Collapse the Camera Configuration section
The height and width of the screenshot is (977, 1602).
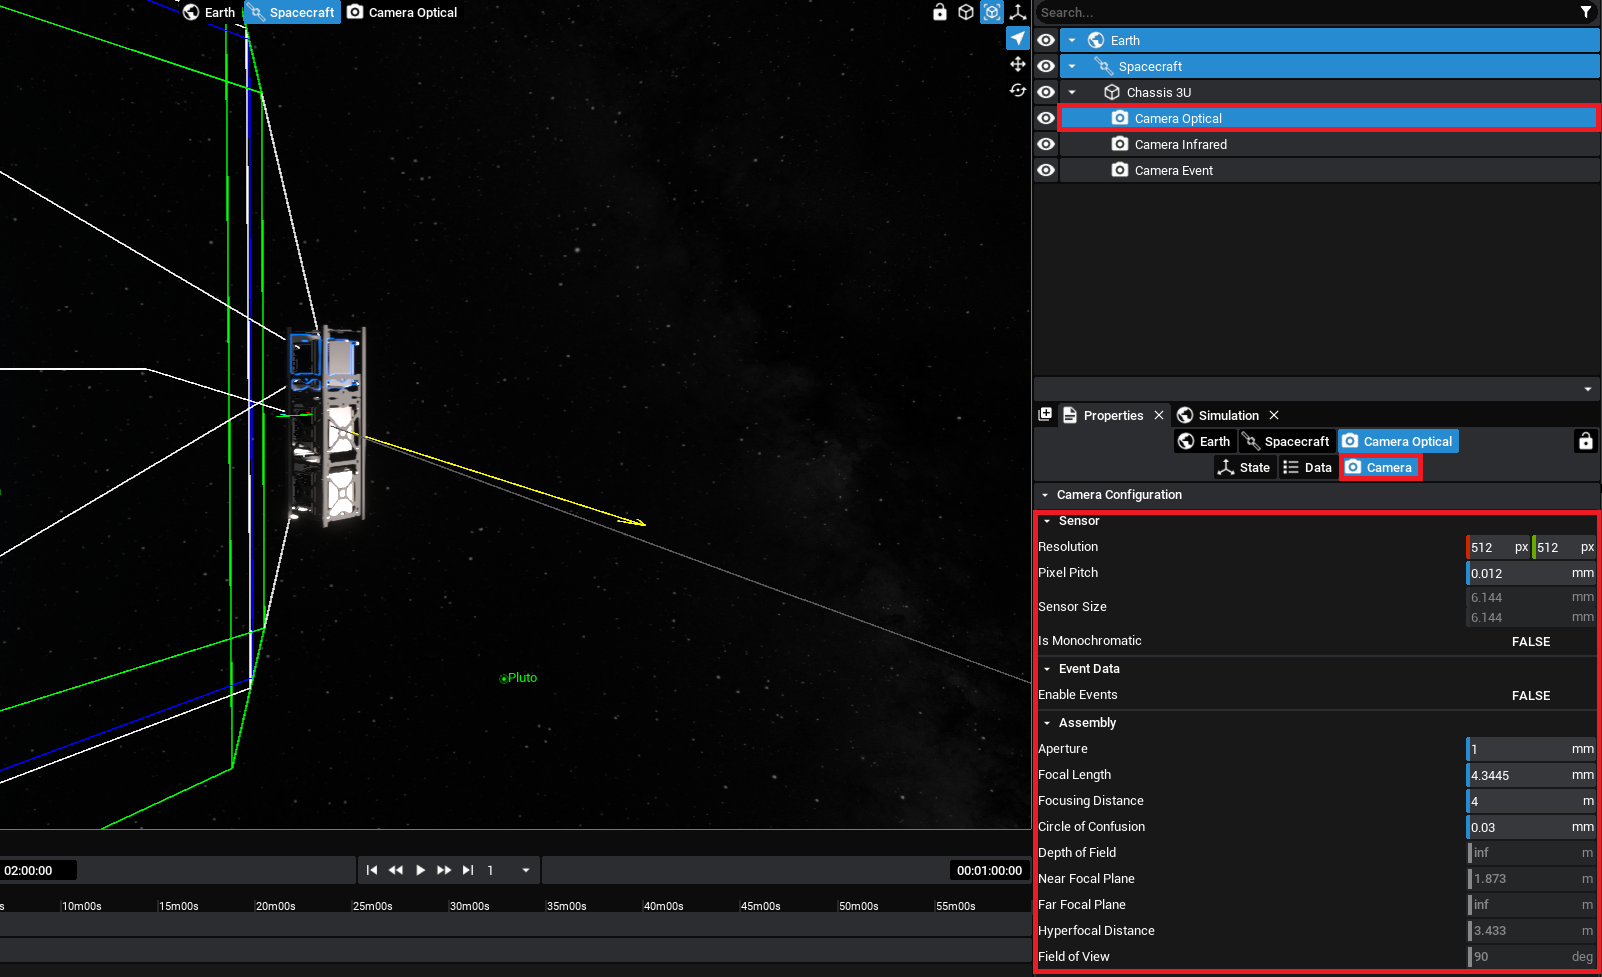(1045, 495)
